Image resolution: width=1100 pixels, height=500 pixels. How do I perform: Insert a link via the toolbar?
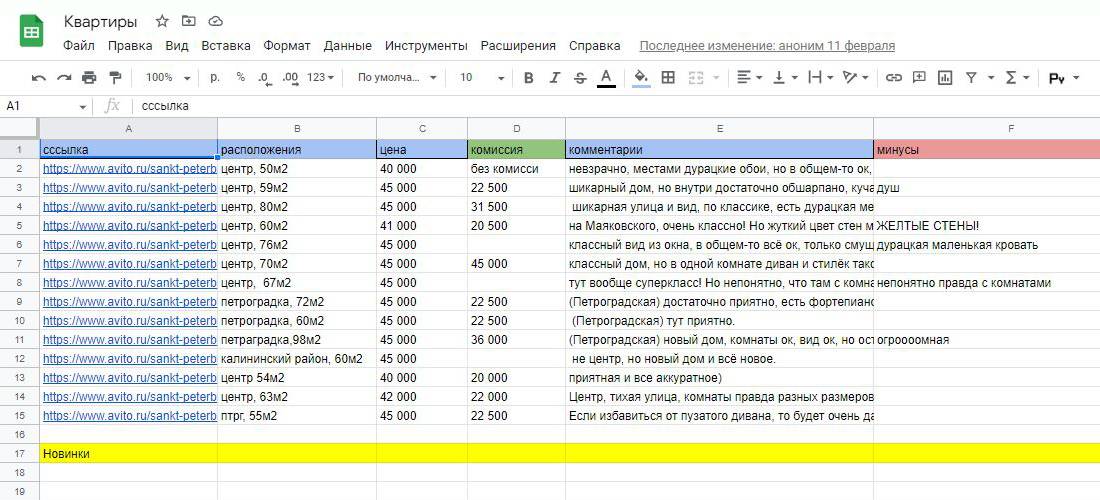point(893,77)
